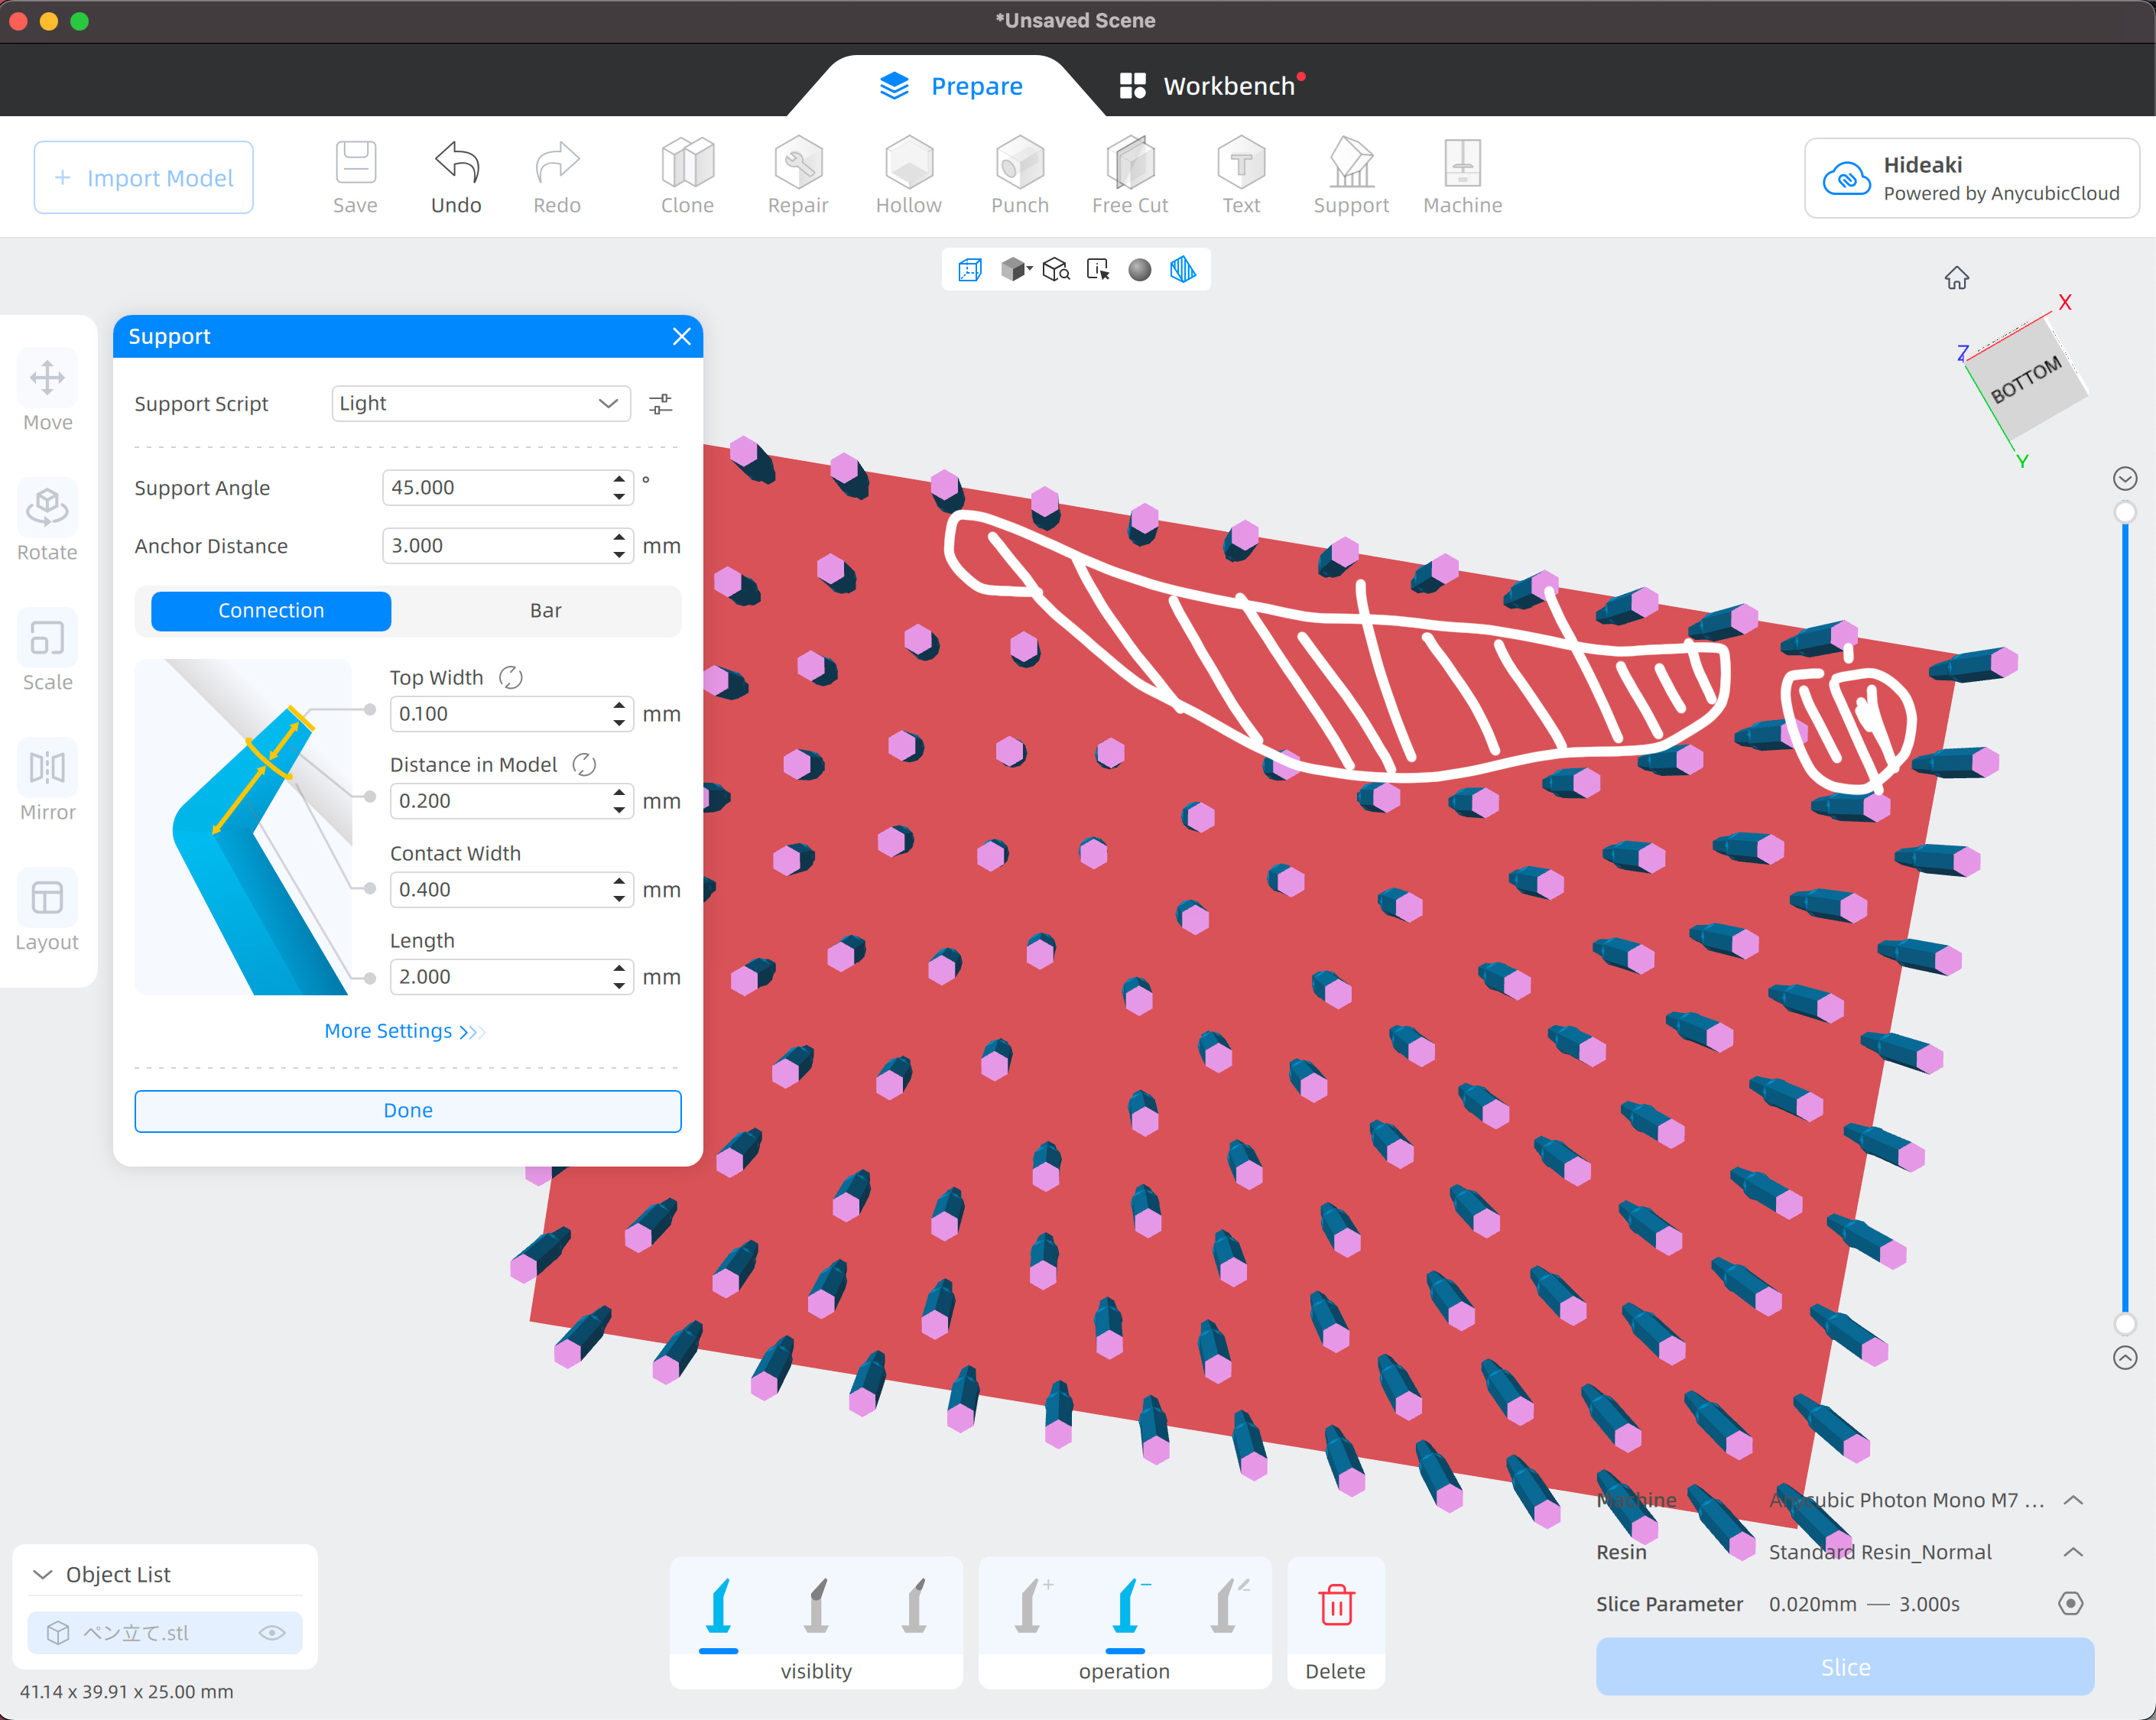Click the Done button

click(x=408, y=1111)
